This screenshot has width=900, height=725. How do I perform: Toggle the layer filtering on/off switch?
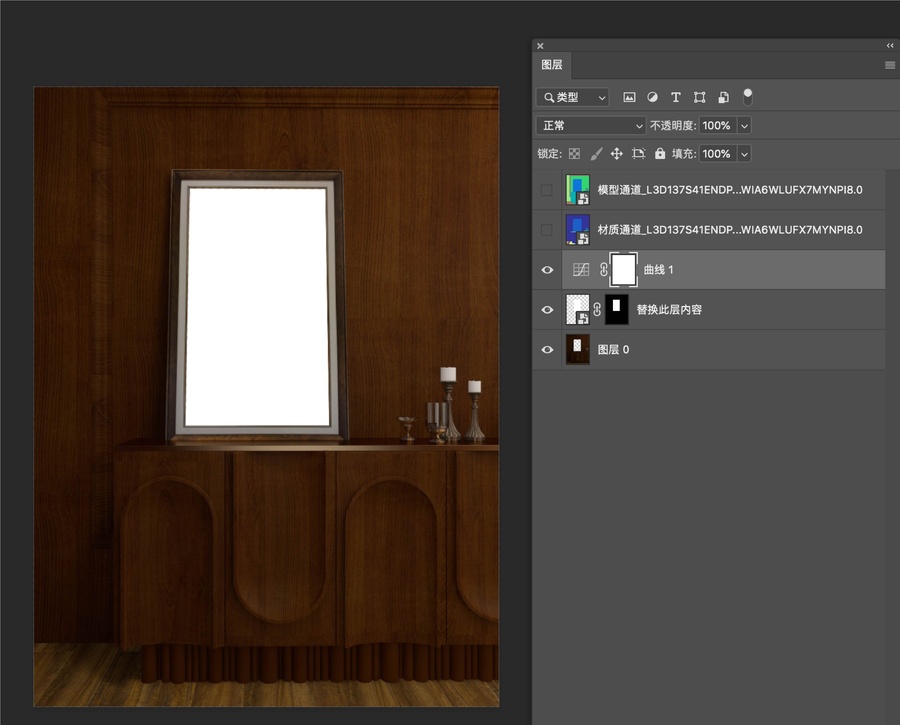tap(747, 97)
